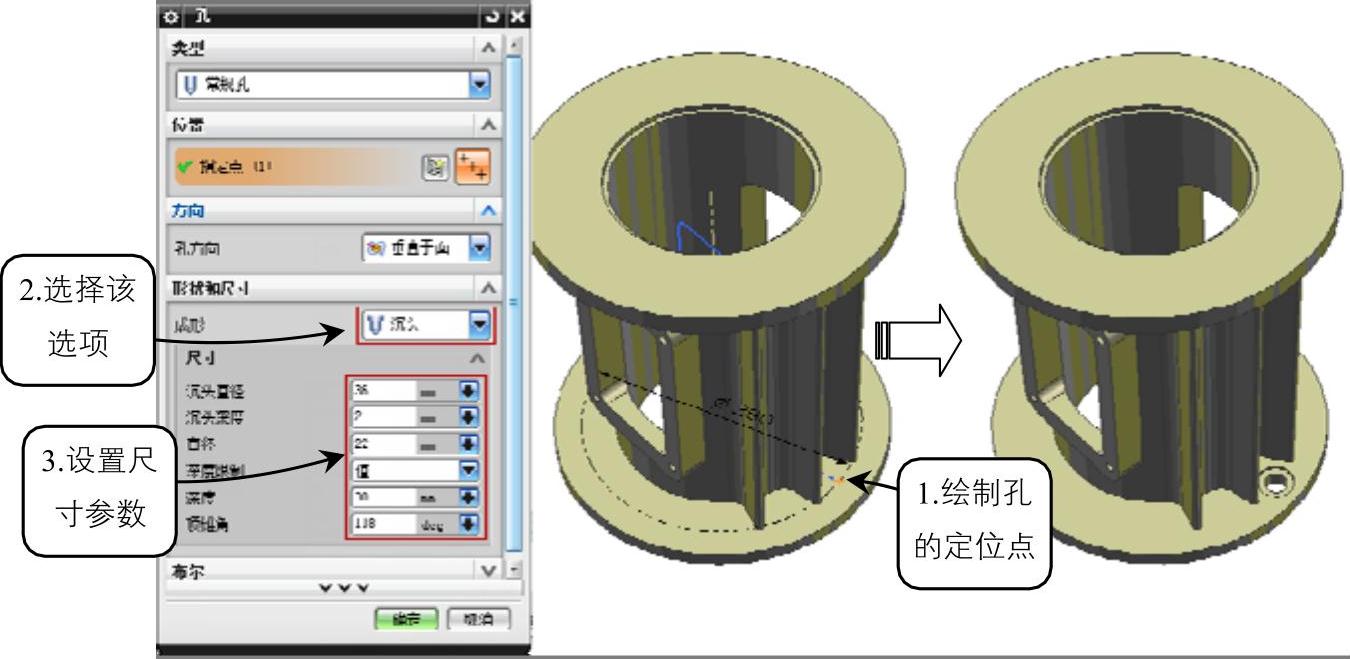Collapse the 类型 (Type) section
The image size is (1350, 659).
(x=487, y=49)
